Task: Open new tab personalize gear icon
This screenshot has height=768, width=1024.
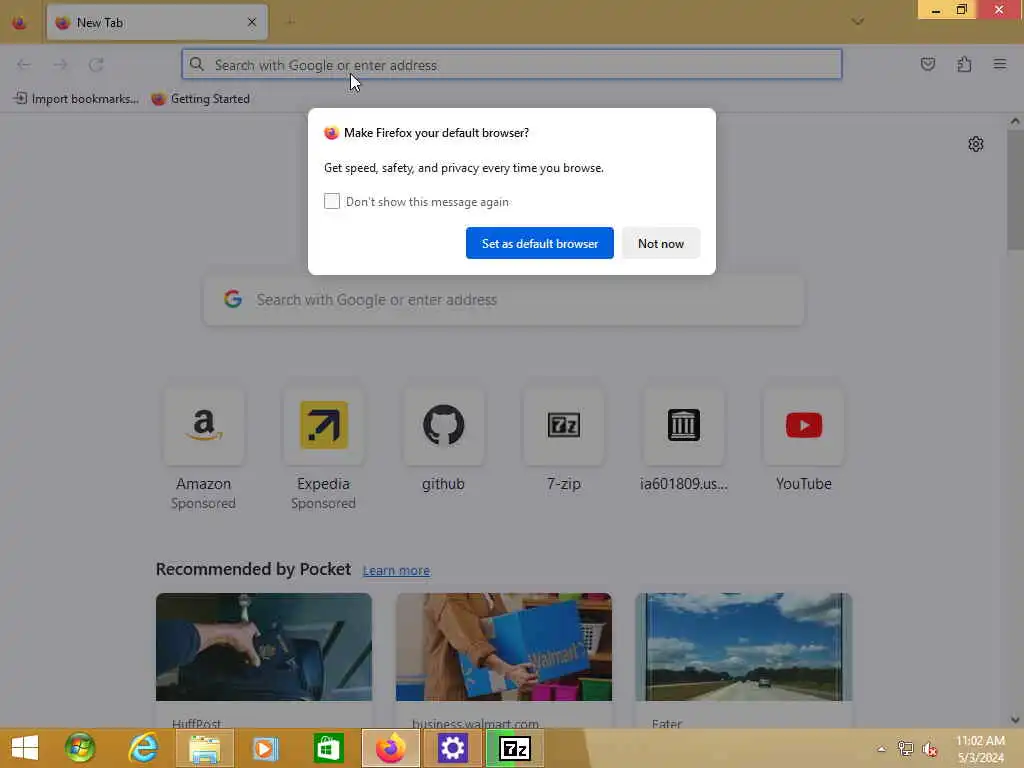Action: pos(976,144)
